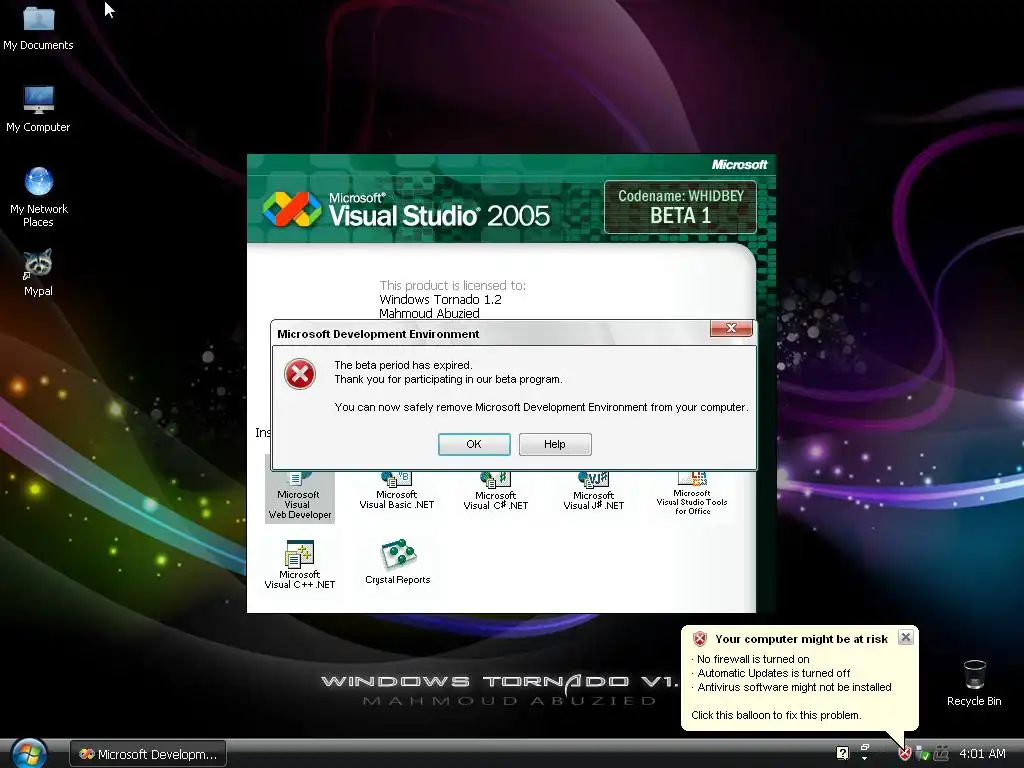
Task: Click the Windows Start orb
Action: tap(29, 753)
